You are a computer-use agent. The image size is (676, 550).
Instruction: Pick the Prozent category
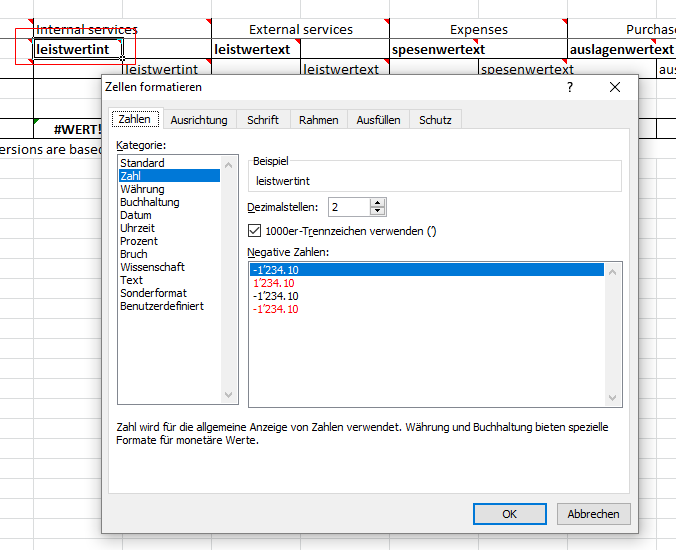point(139,241)
